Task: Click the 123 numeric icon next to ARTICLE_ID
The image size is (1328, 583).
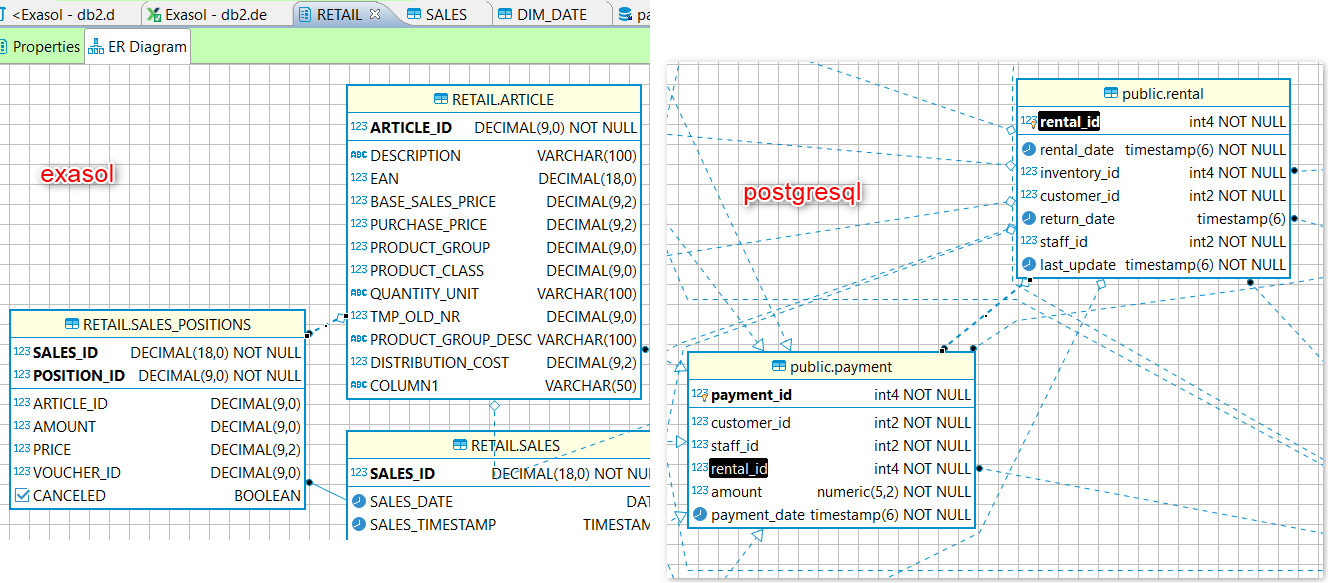Action: point(360,127)
